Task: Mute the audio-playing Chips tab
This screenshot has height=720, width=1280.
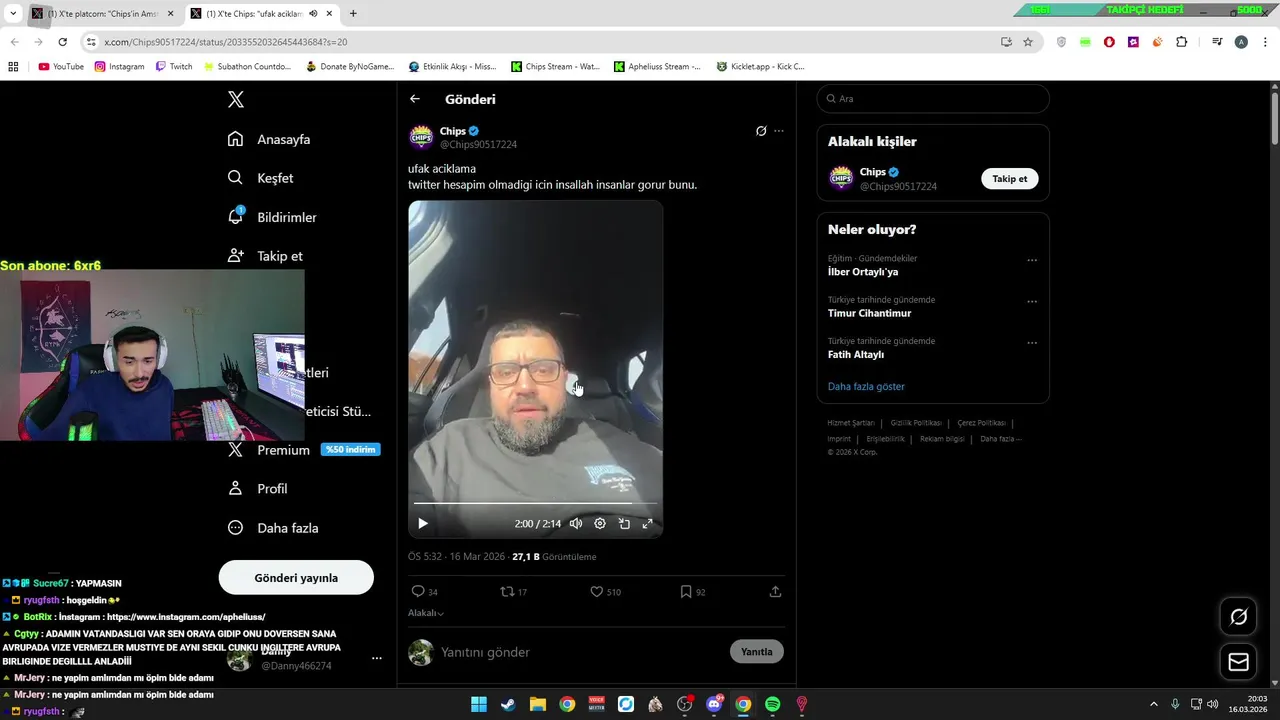Action: pyautogui.click(x=313, y=14)
